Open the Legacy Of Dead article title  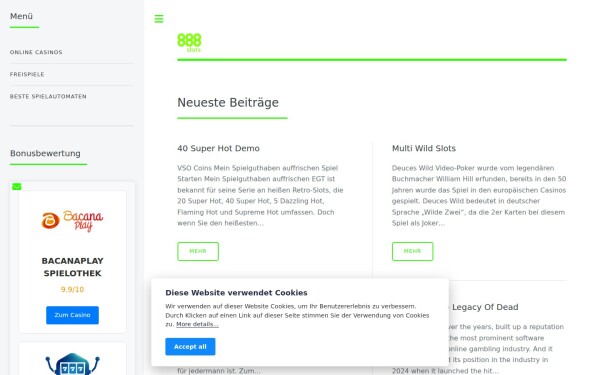click(x=485, y=307)
